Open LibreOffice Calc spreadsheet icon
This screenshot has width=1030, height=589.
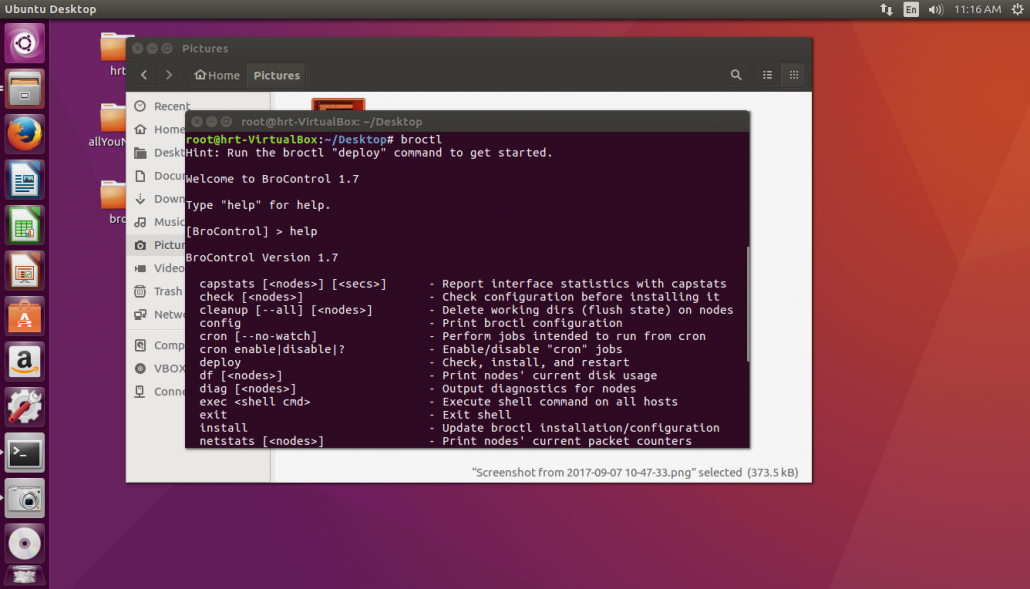25,226
